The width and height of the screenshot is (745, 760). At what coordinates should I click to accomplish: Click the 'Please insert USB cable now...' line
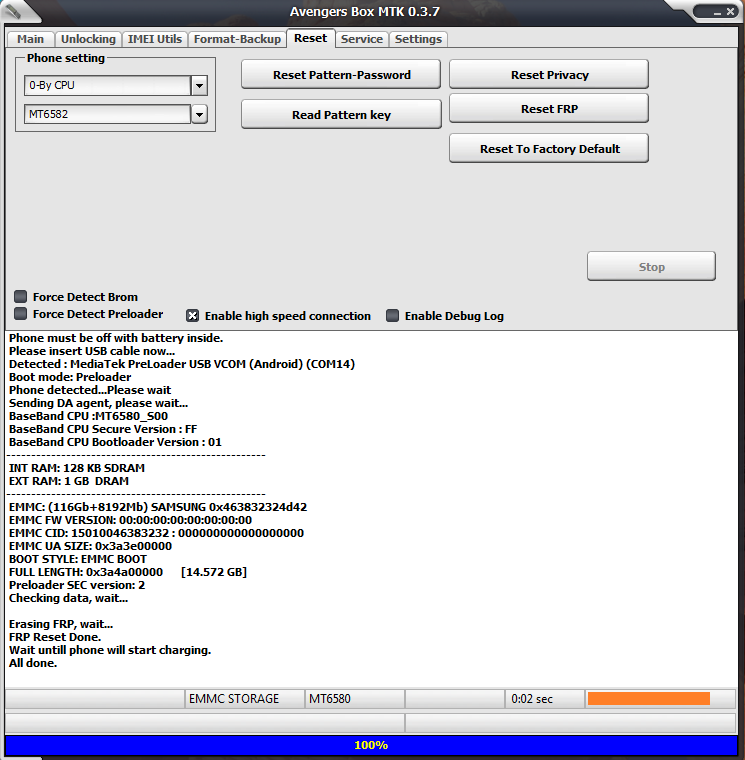click(x=92, y=351)
